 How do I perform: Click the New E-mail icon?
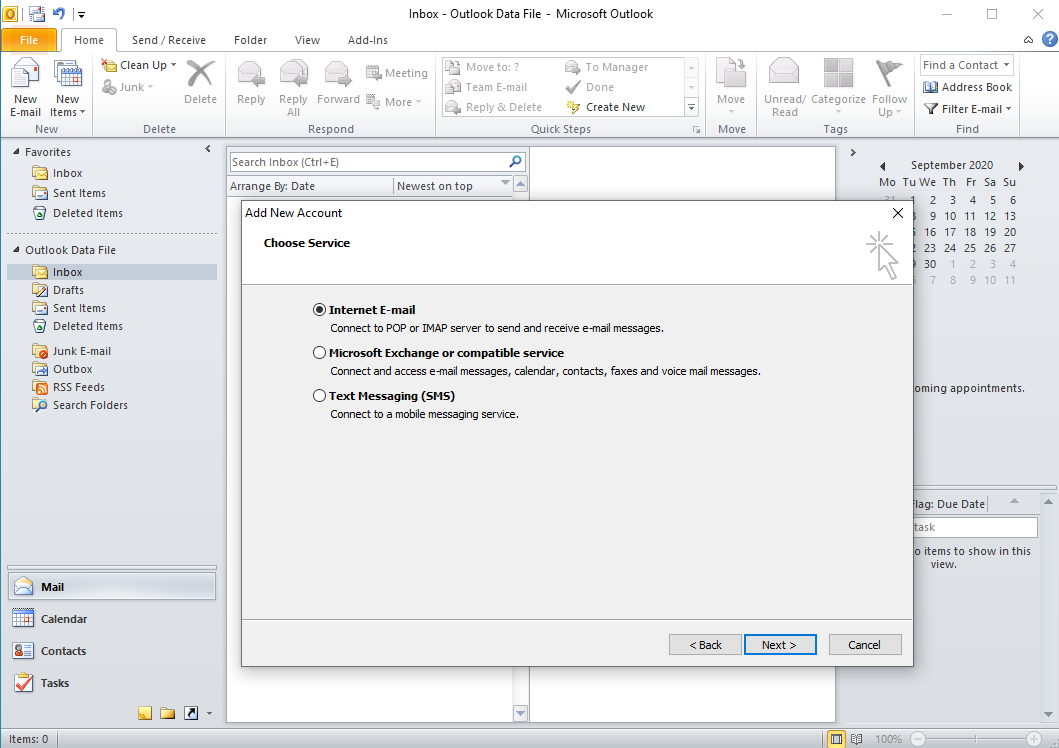25,74
